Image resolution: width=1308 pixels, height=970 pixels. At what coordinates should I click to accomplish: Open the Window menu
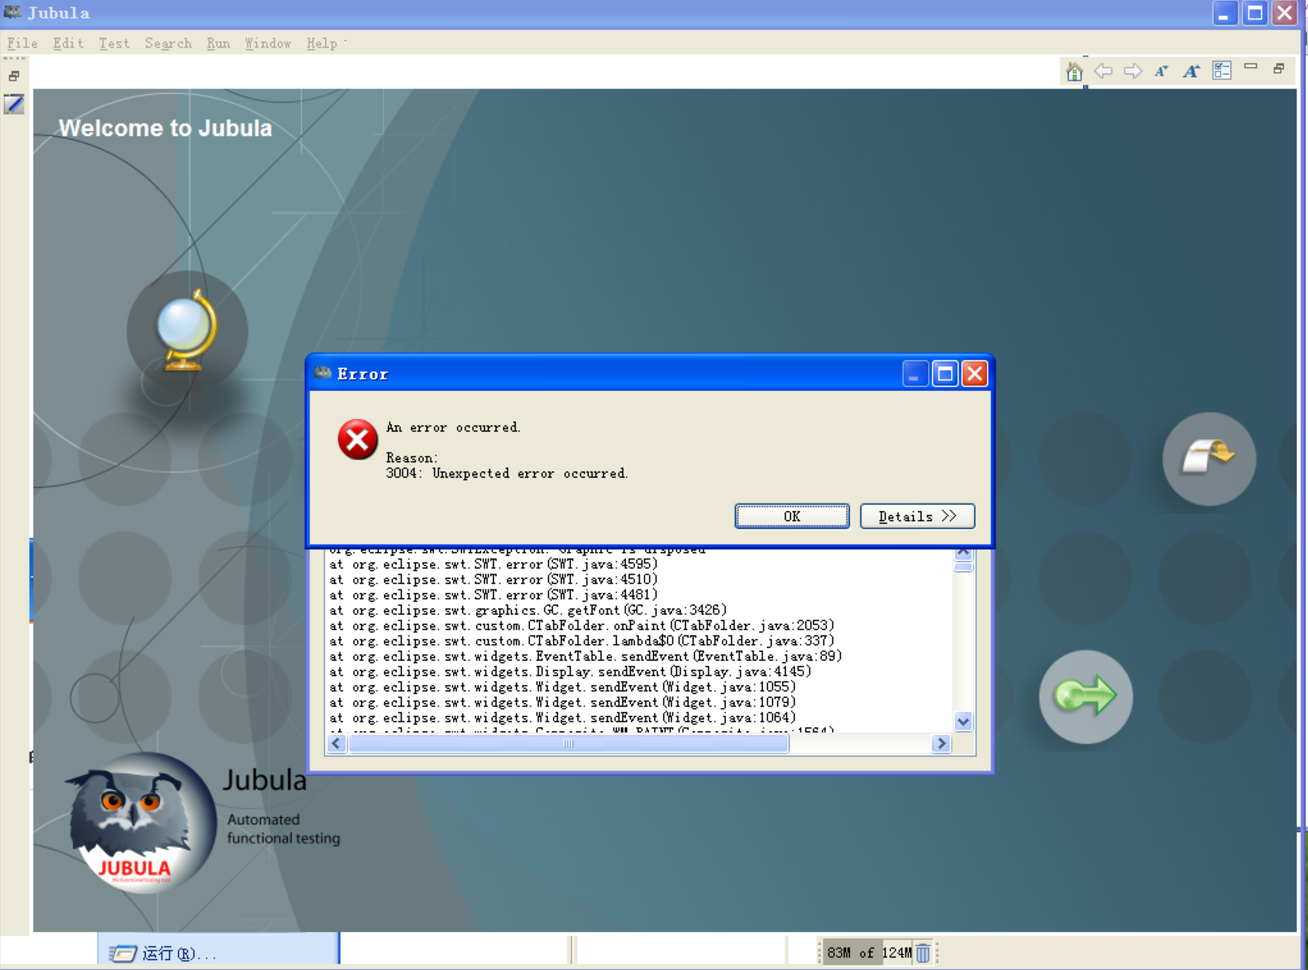(x=268, y=43)
